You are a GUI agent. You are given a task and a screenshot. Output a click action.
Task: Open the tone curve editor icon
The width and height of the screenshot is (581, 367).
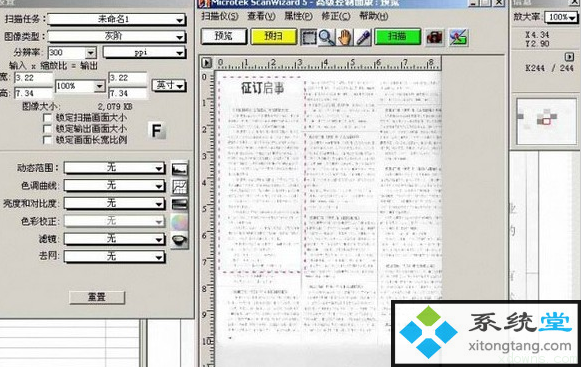180,186
